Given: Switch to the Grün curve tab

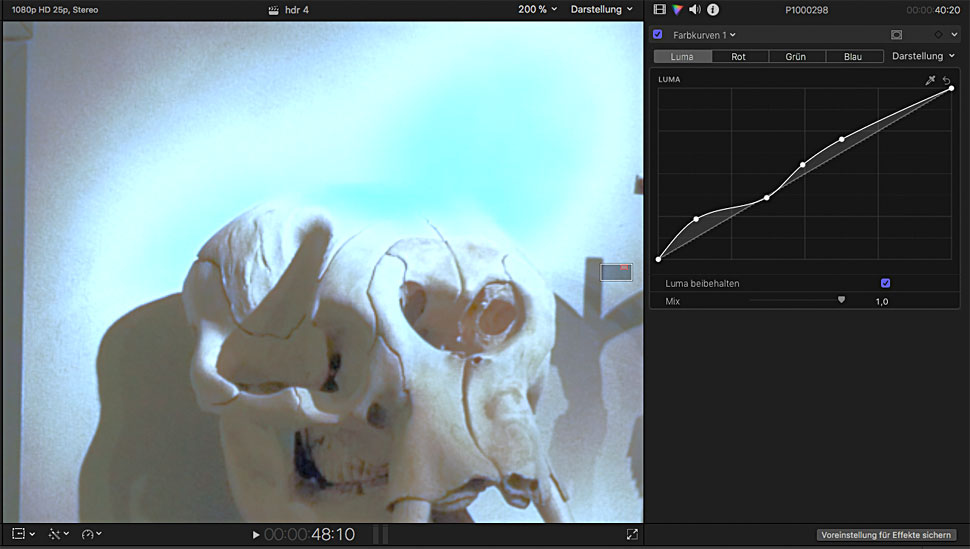Looking at the screenshot, I should (x=796, y=56).
